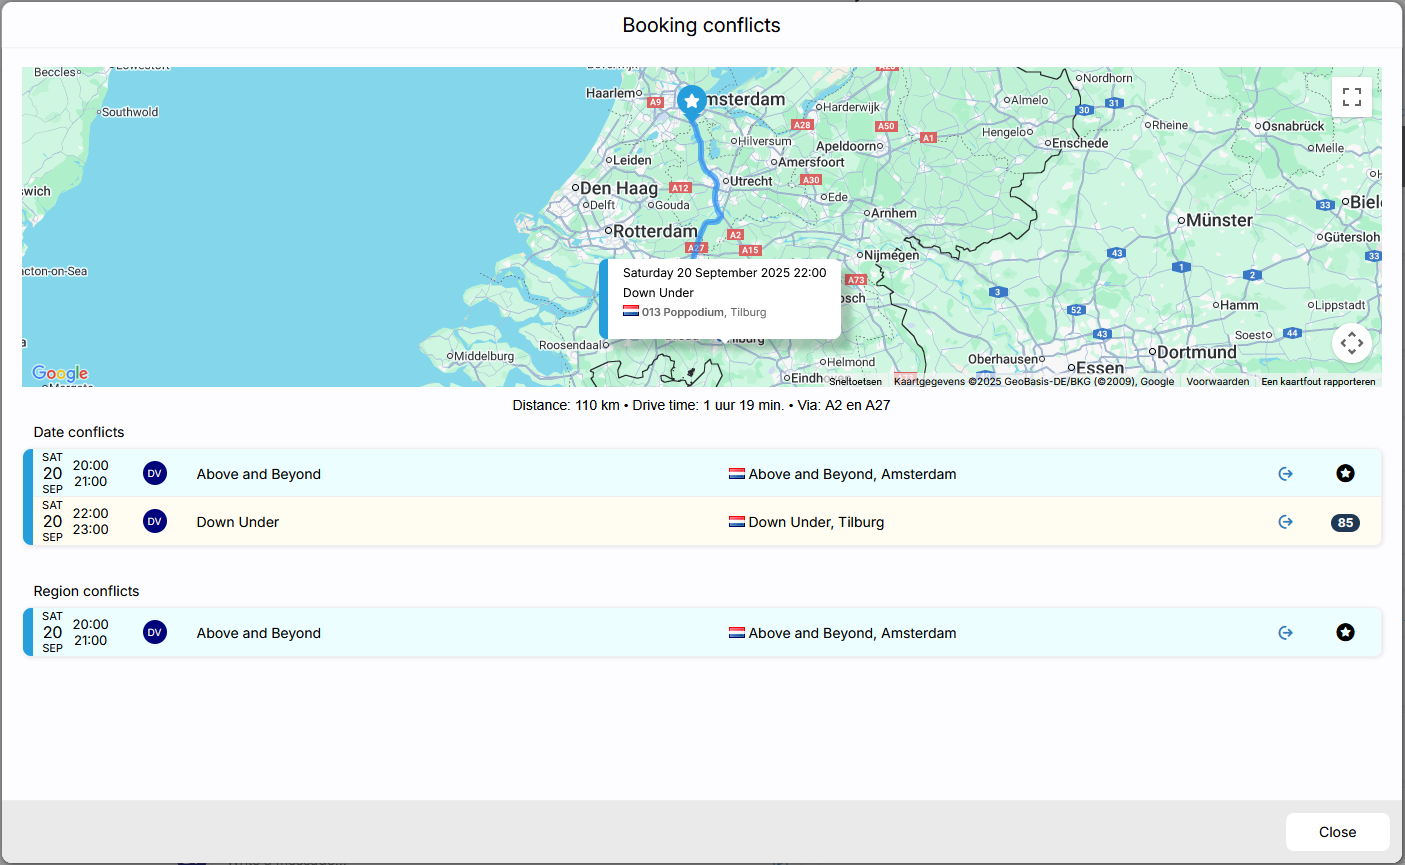Click star badge in Region conflicts row
Screen dimensions: 1405x865
[1345, 633]
